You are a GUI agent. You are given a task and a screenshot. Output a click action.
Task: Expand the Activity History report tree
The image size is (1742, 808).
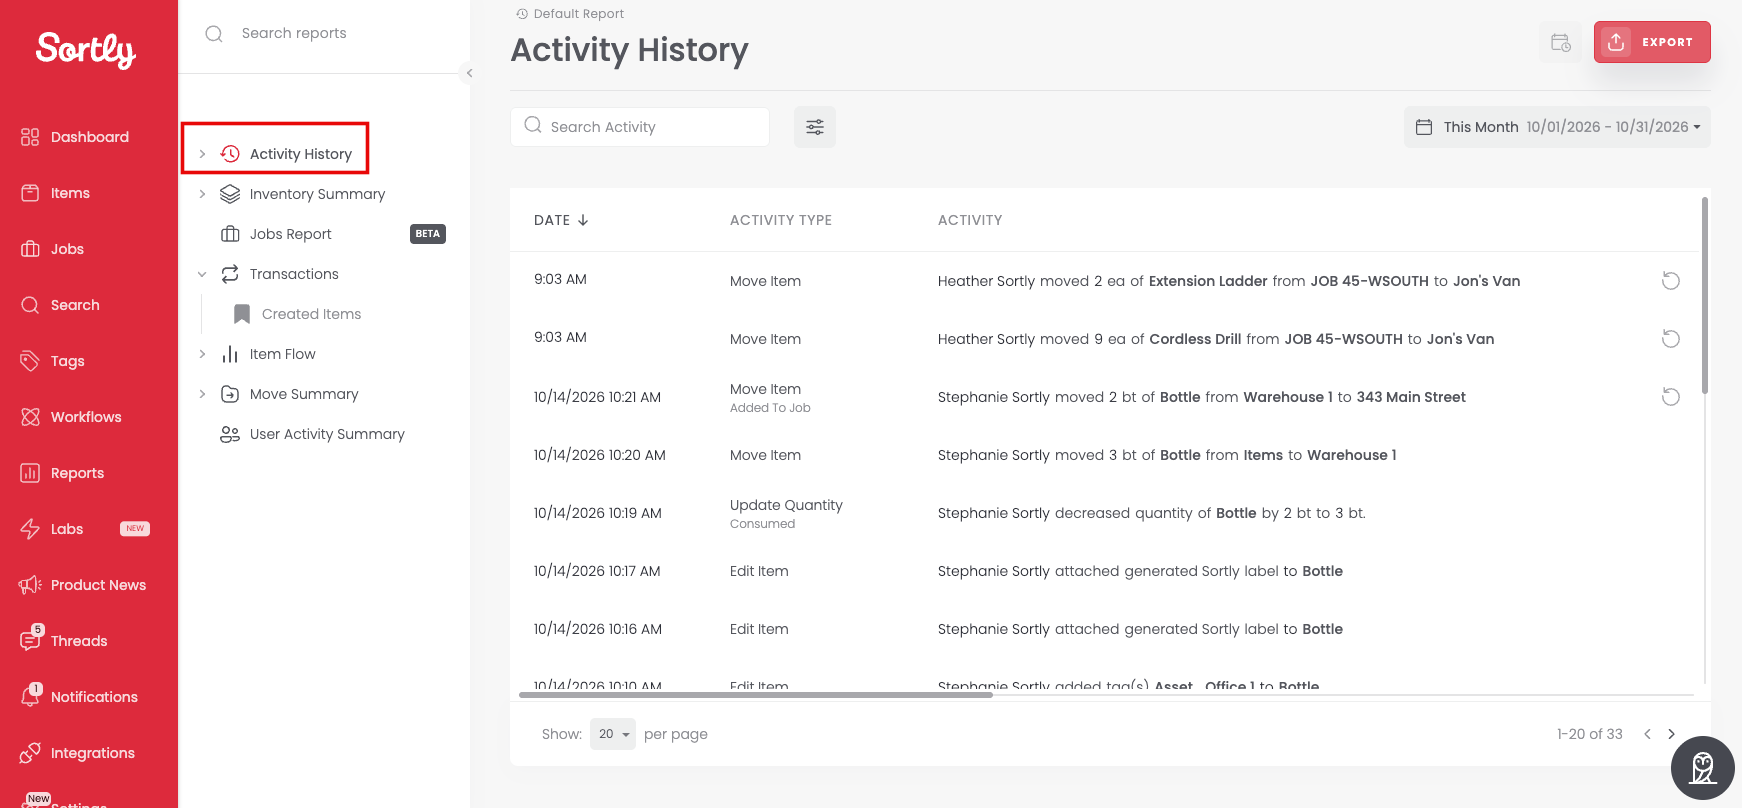click(202, 154)
